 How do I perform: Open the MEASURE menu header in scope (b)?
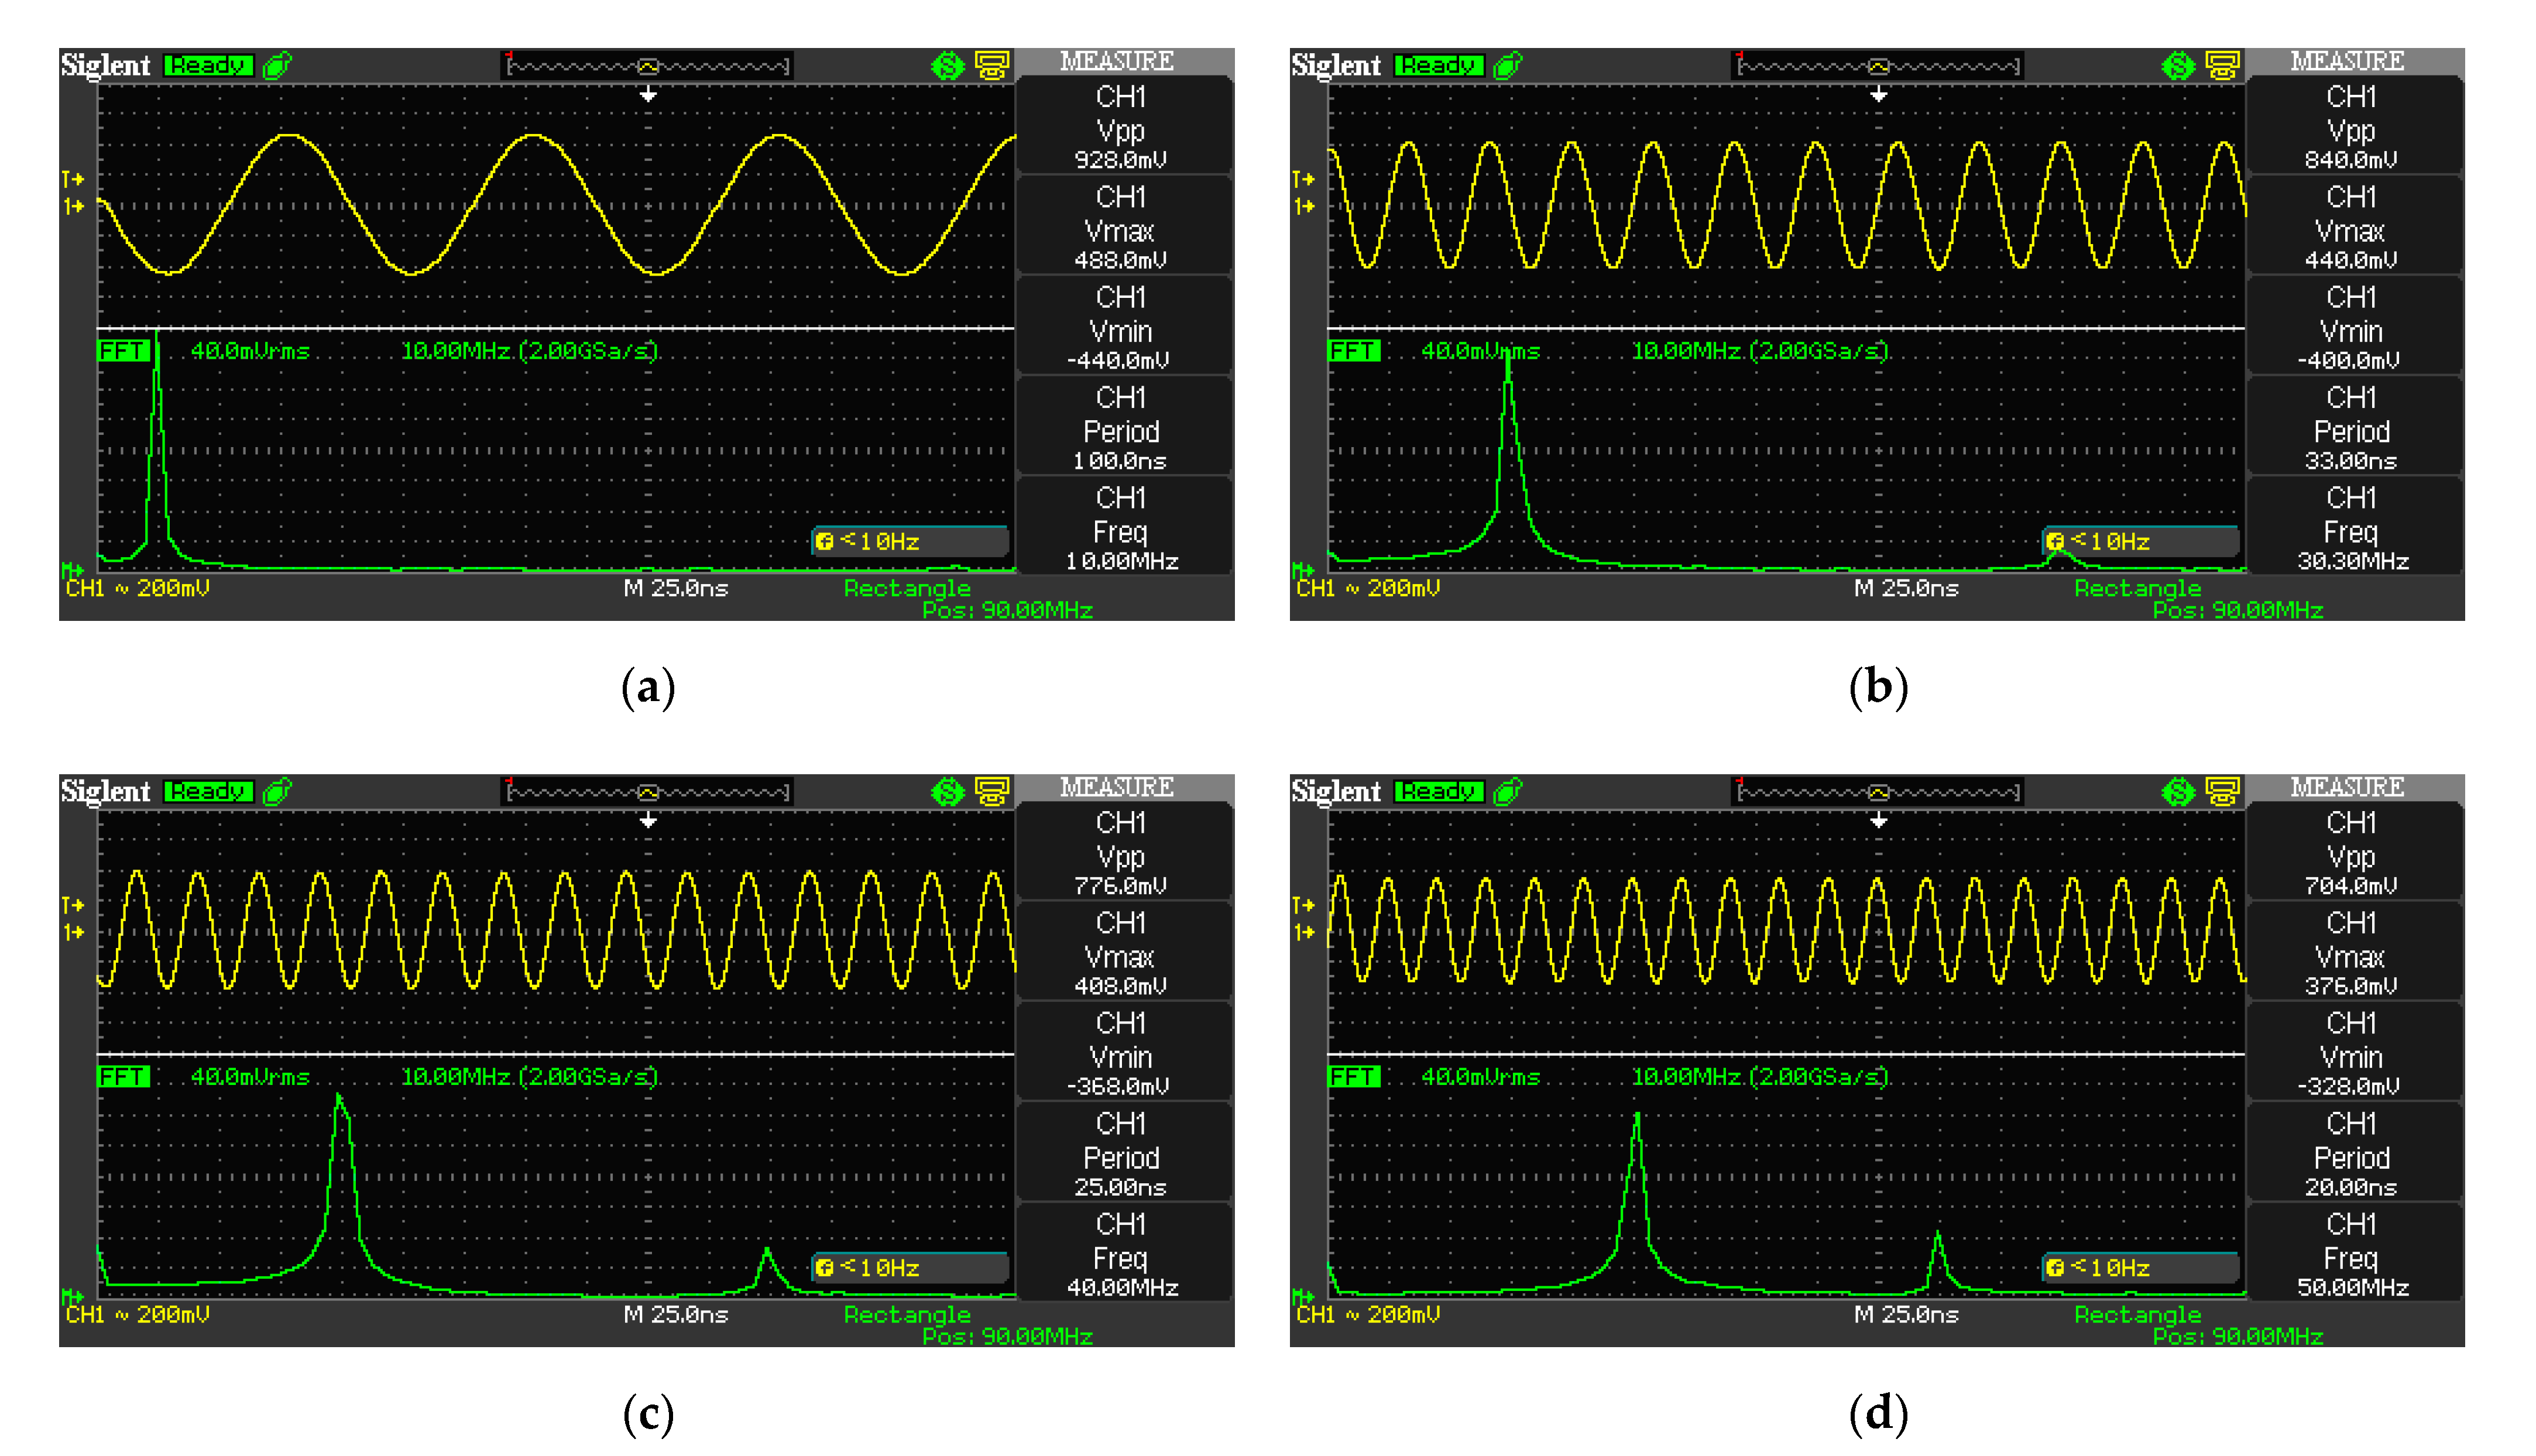[2348, 61]
